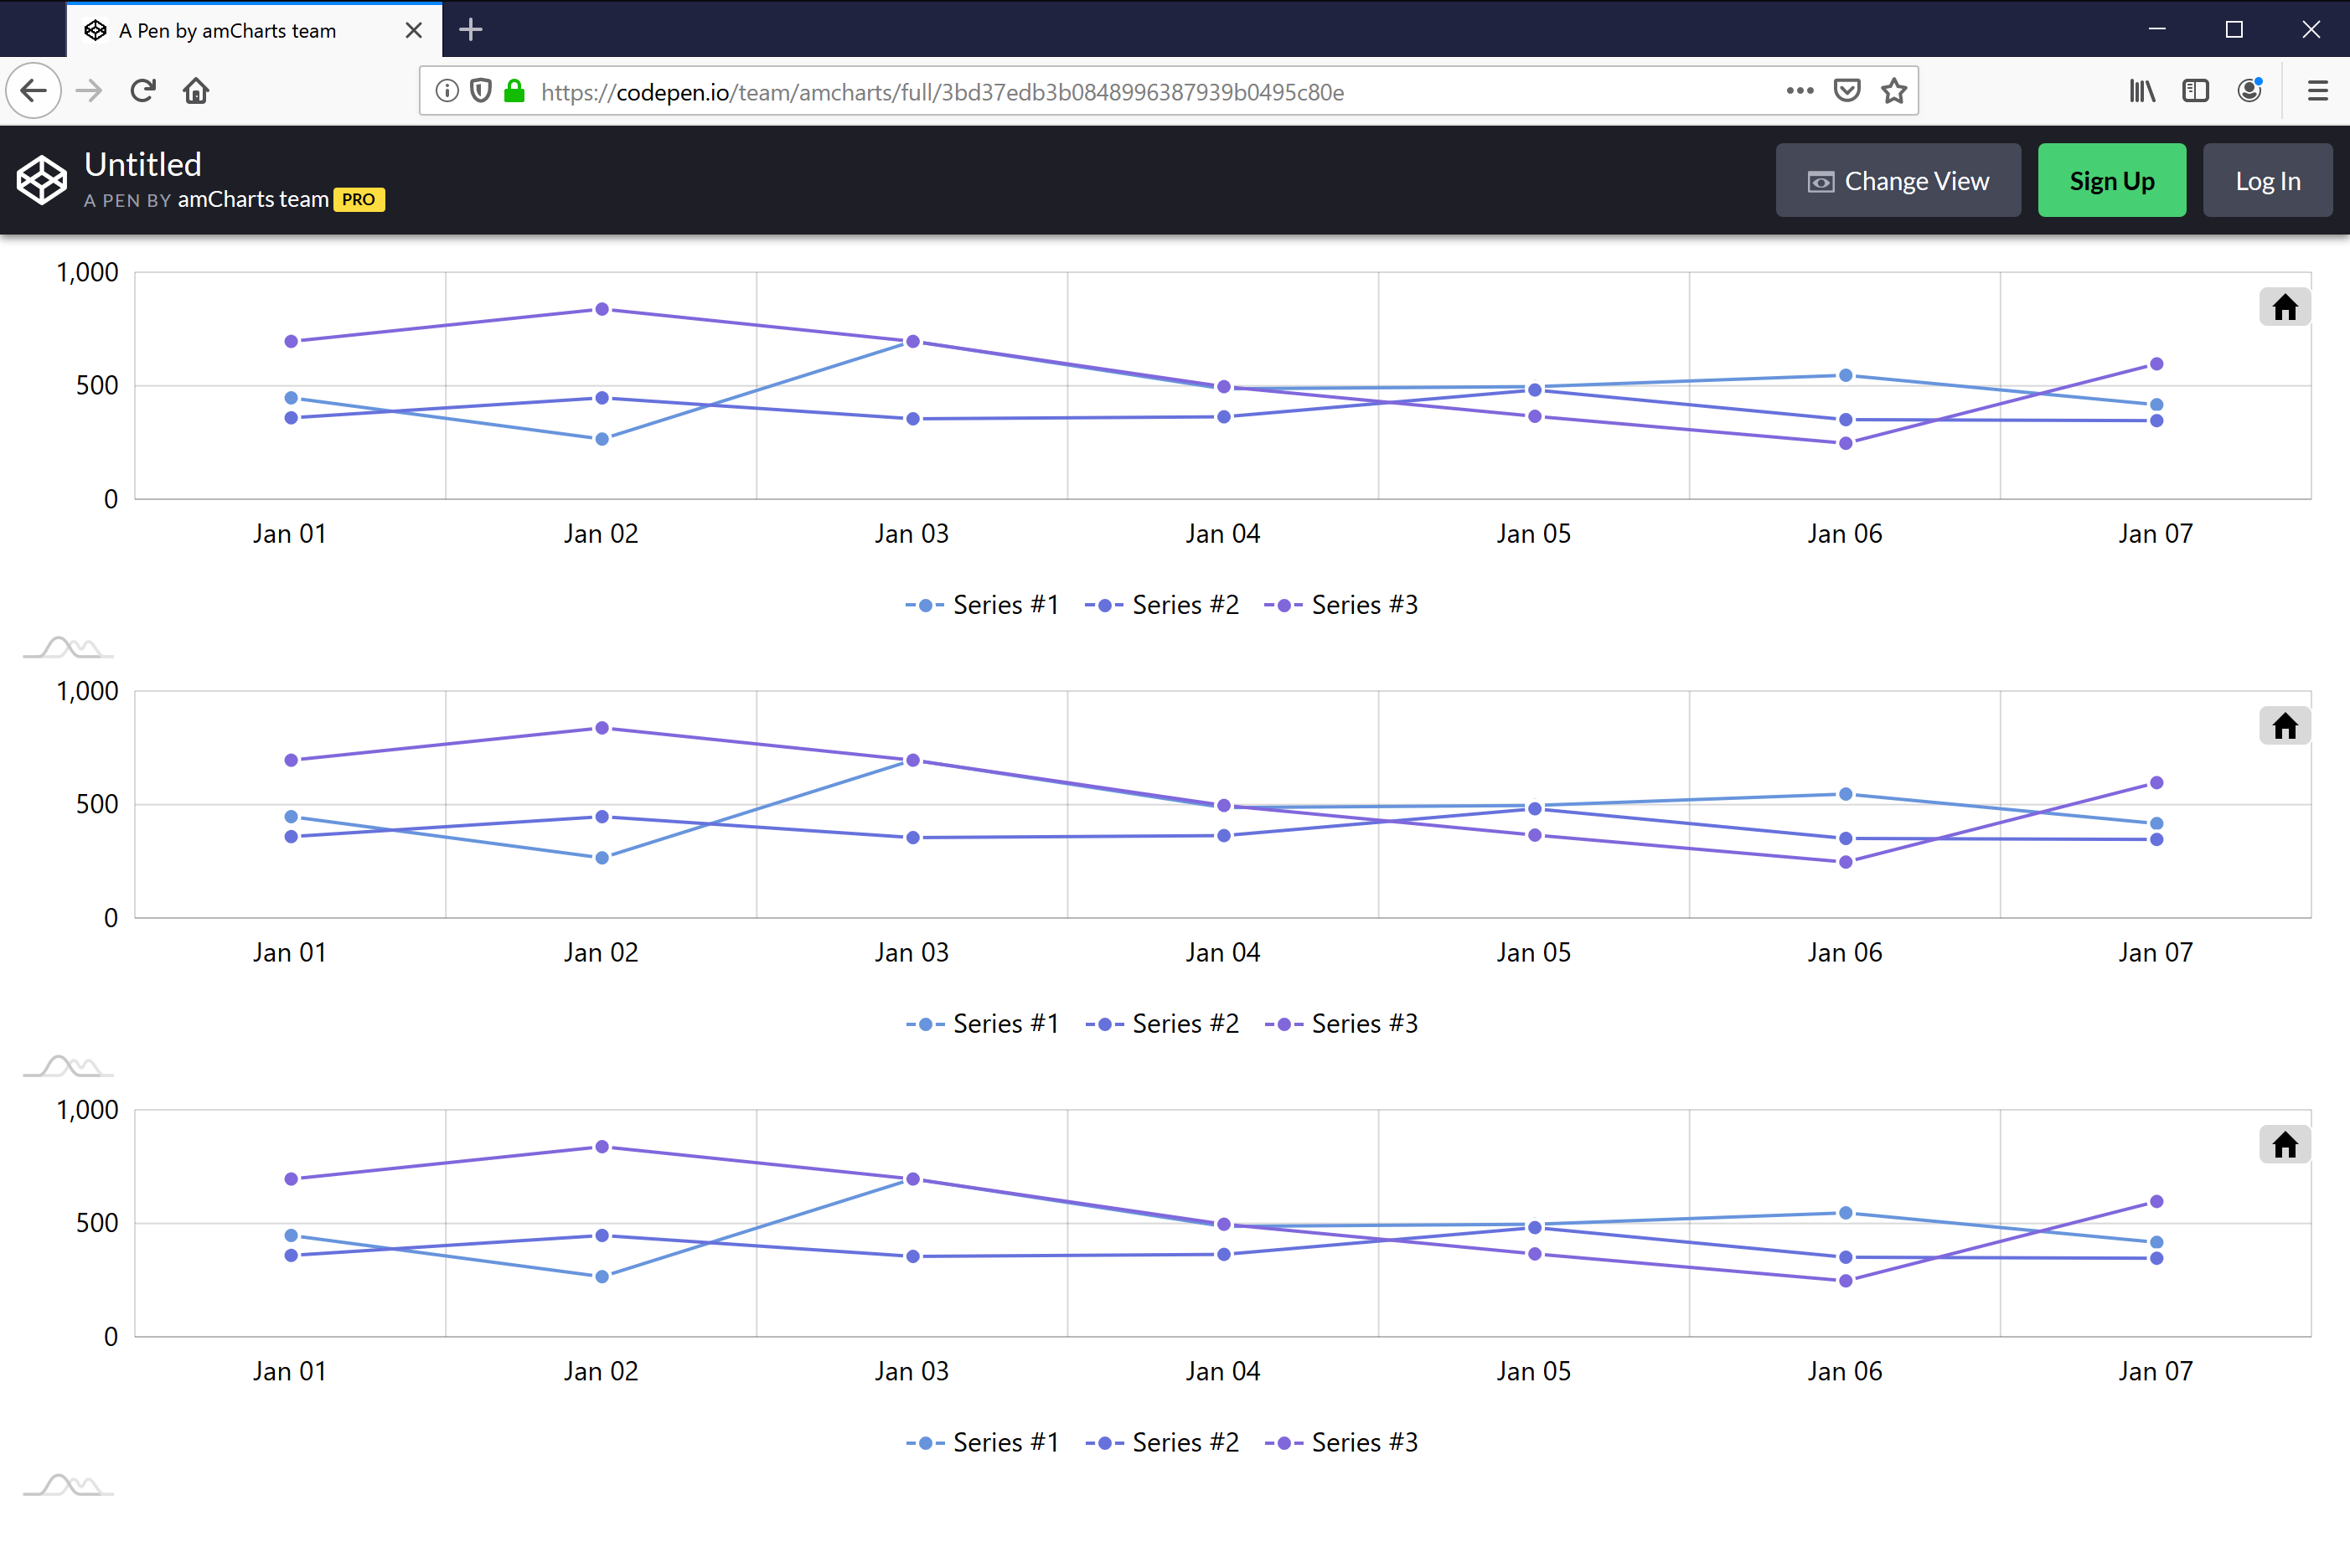Click the CodePen cube logo in the header
This screenshot has width=2350, height=1568.
(41, 180)
